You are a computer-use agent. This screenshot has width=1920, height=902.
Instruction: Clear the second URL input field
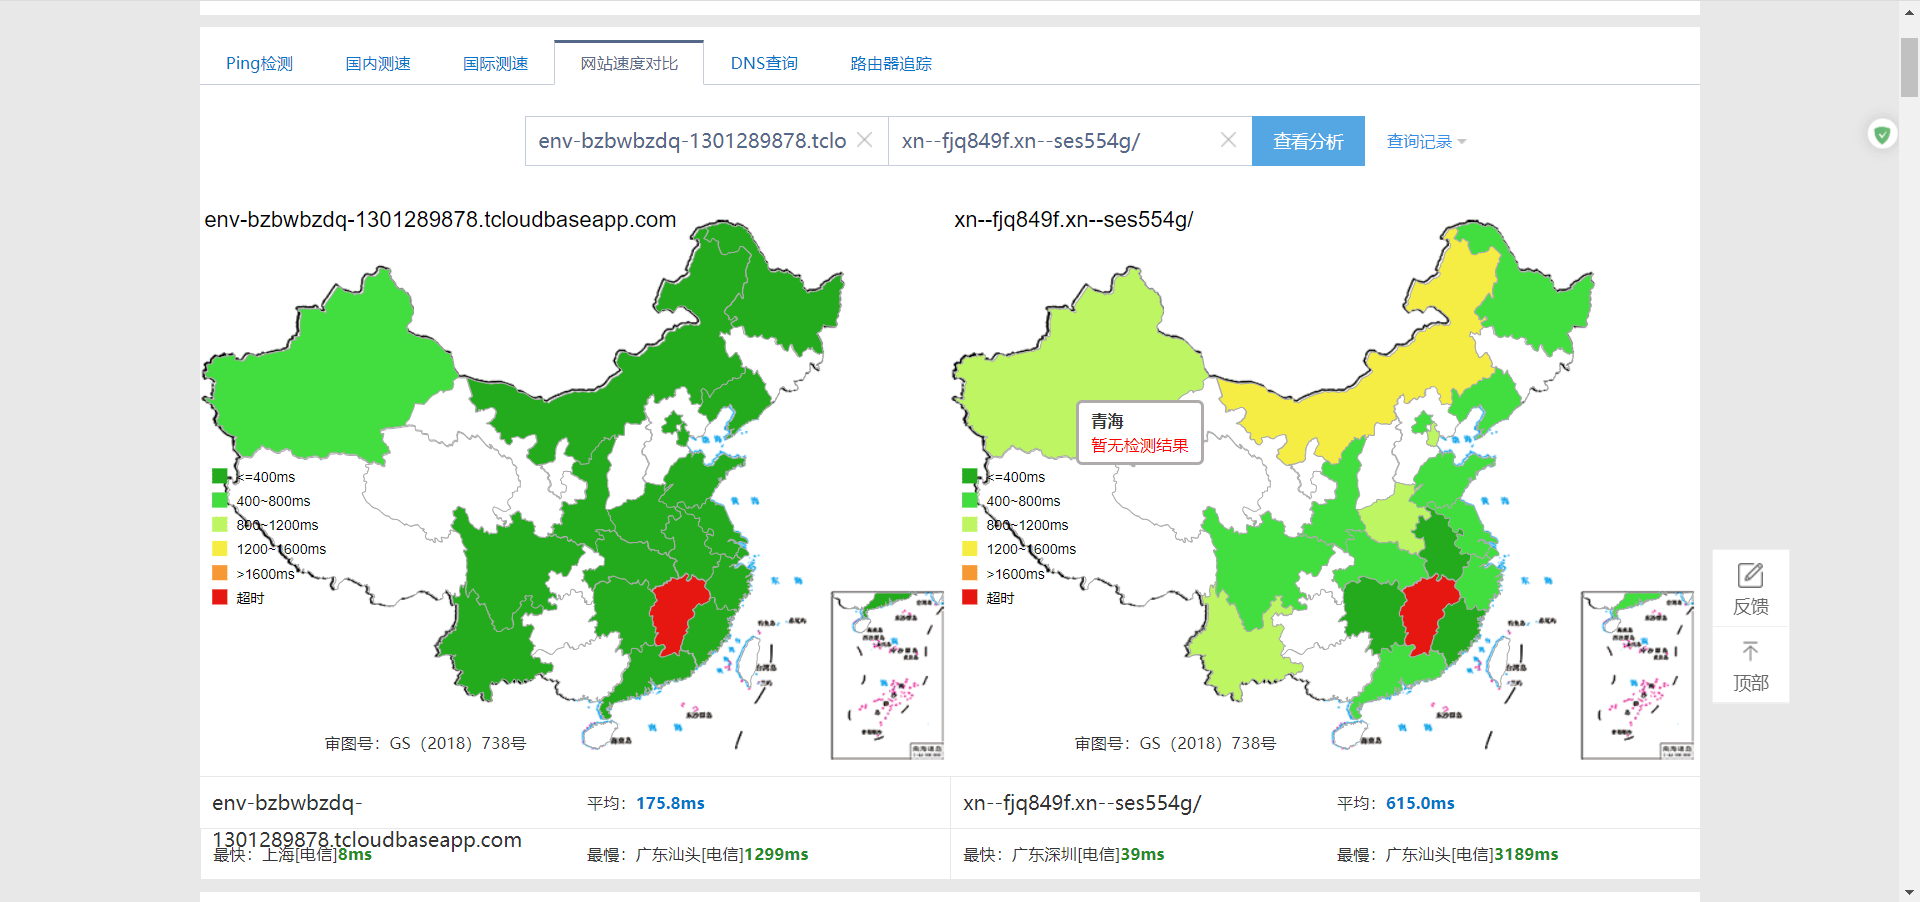click(x=1228, y=141)
